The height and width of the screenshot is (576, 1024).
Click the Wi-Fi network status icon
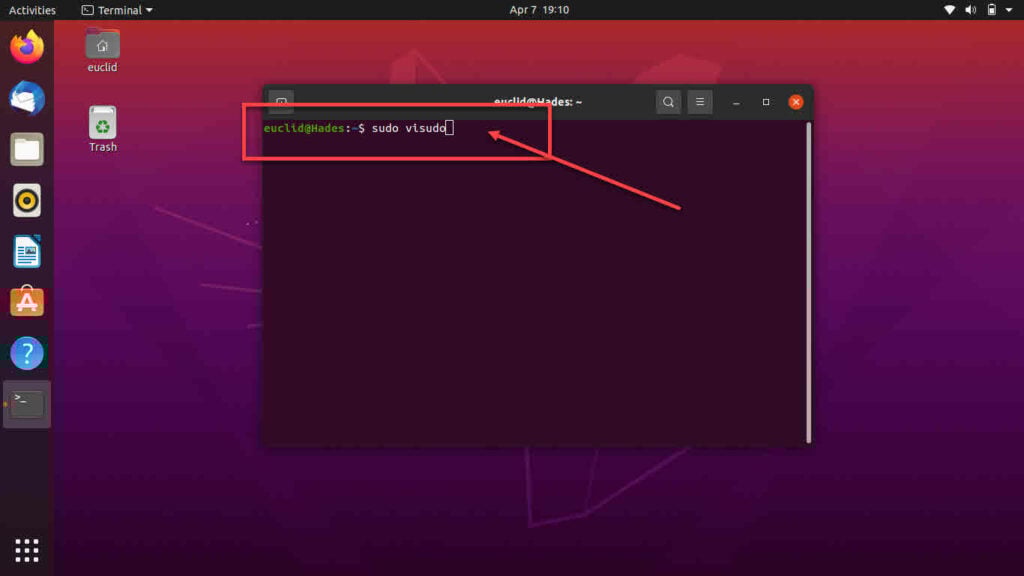950,10
